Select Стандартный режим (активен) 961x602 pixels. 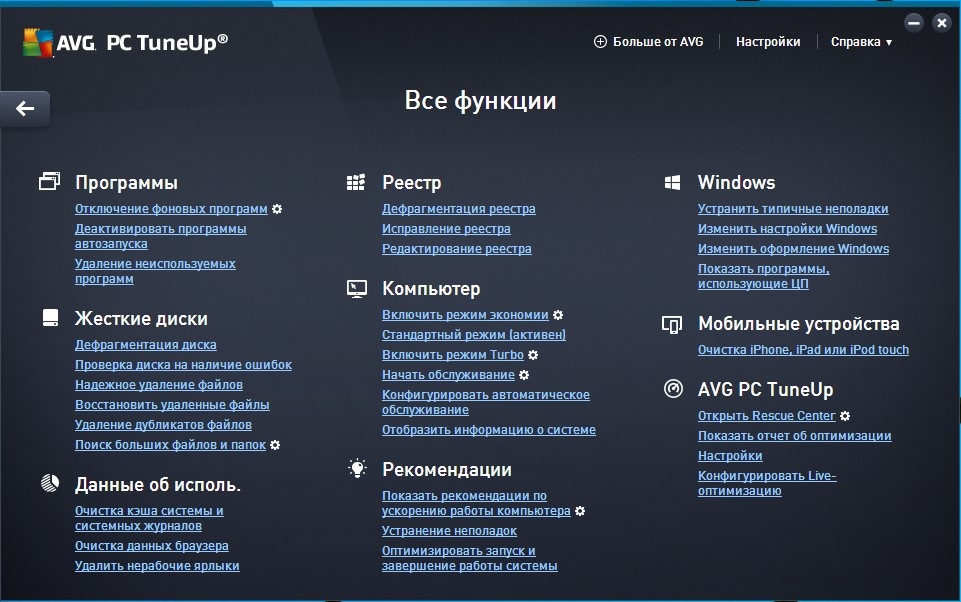[x=474, y=335]
